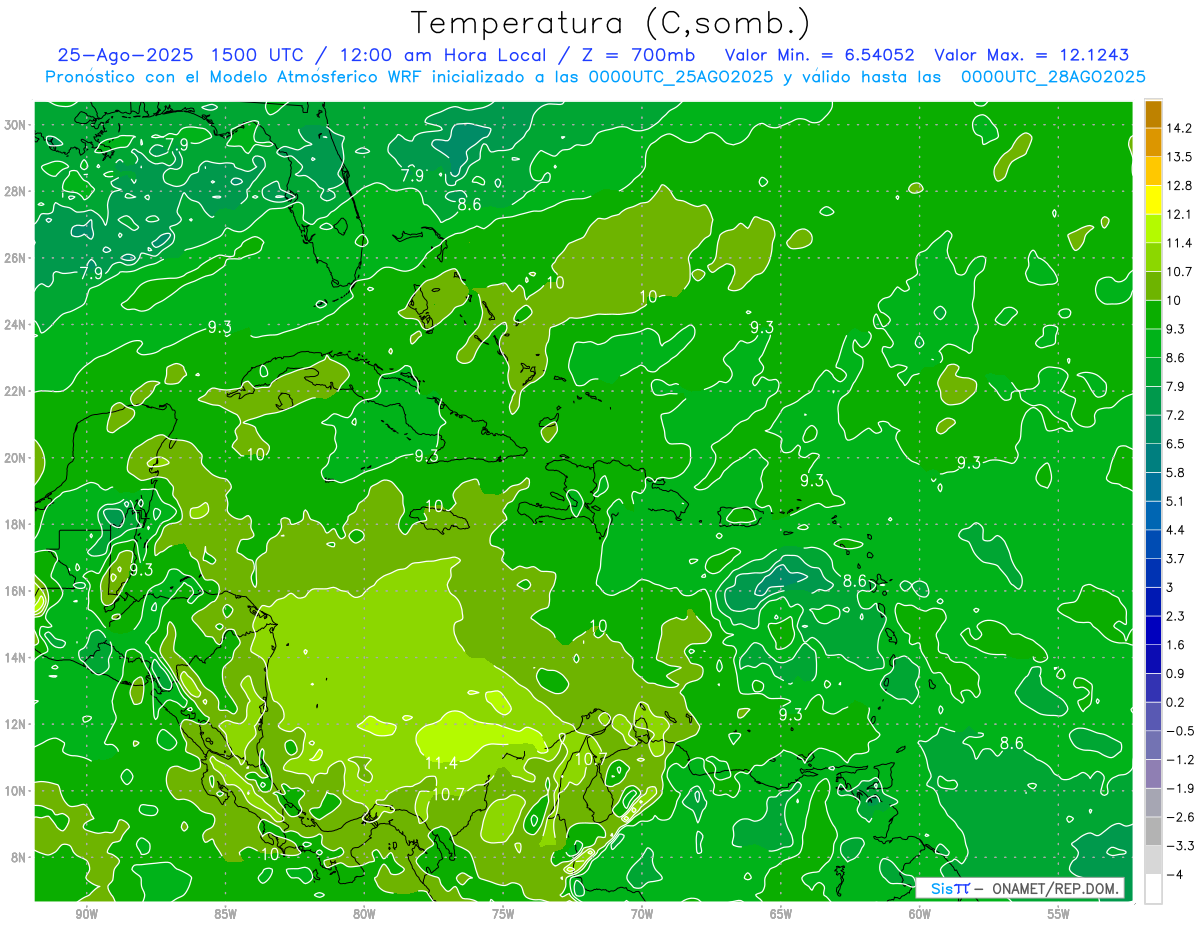
Task: Click legend value '14.2'
Action: [1179, 128]
